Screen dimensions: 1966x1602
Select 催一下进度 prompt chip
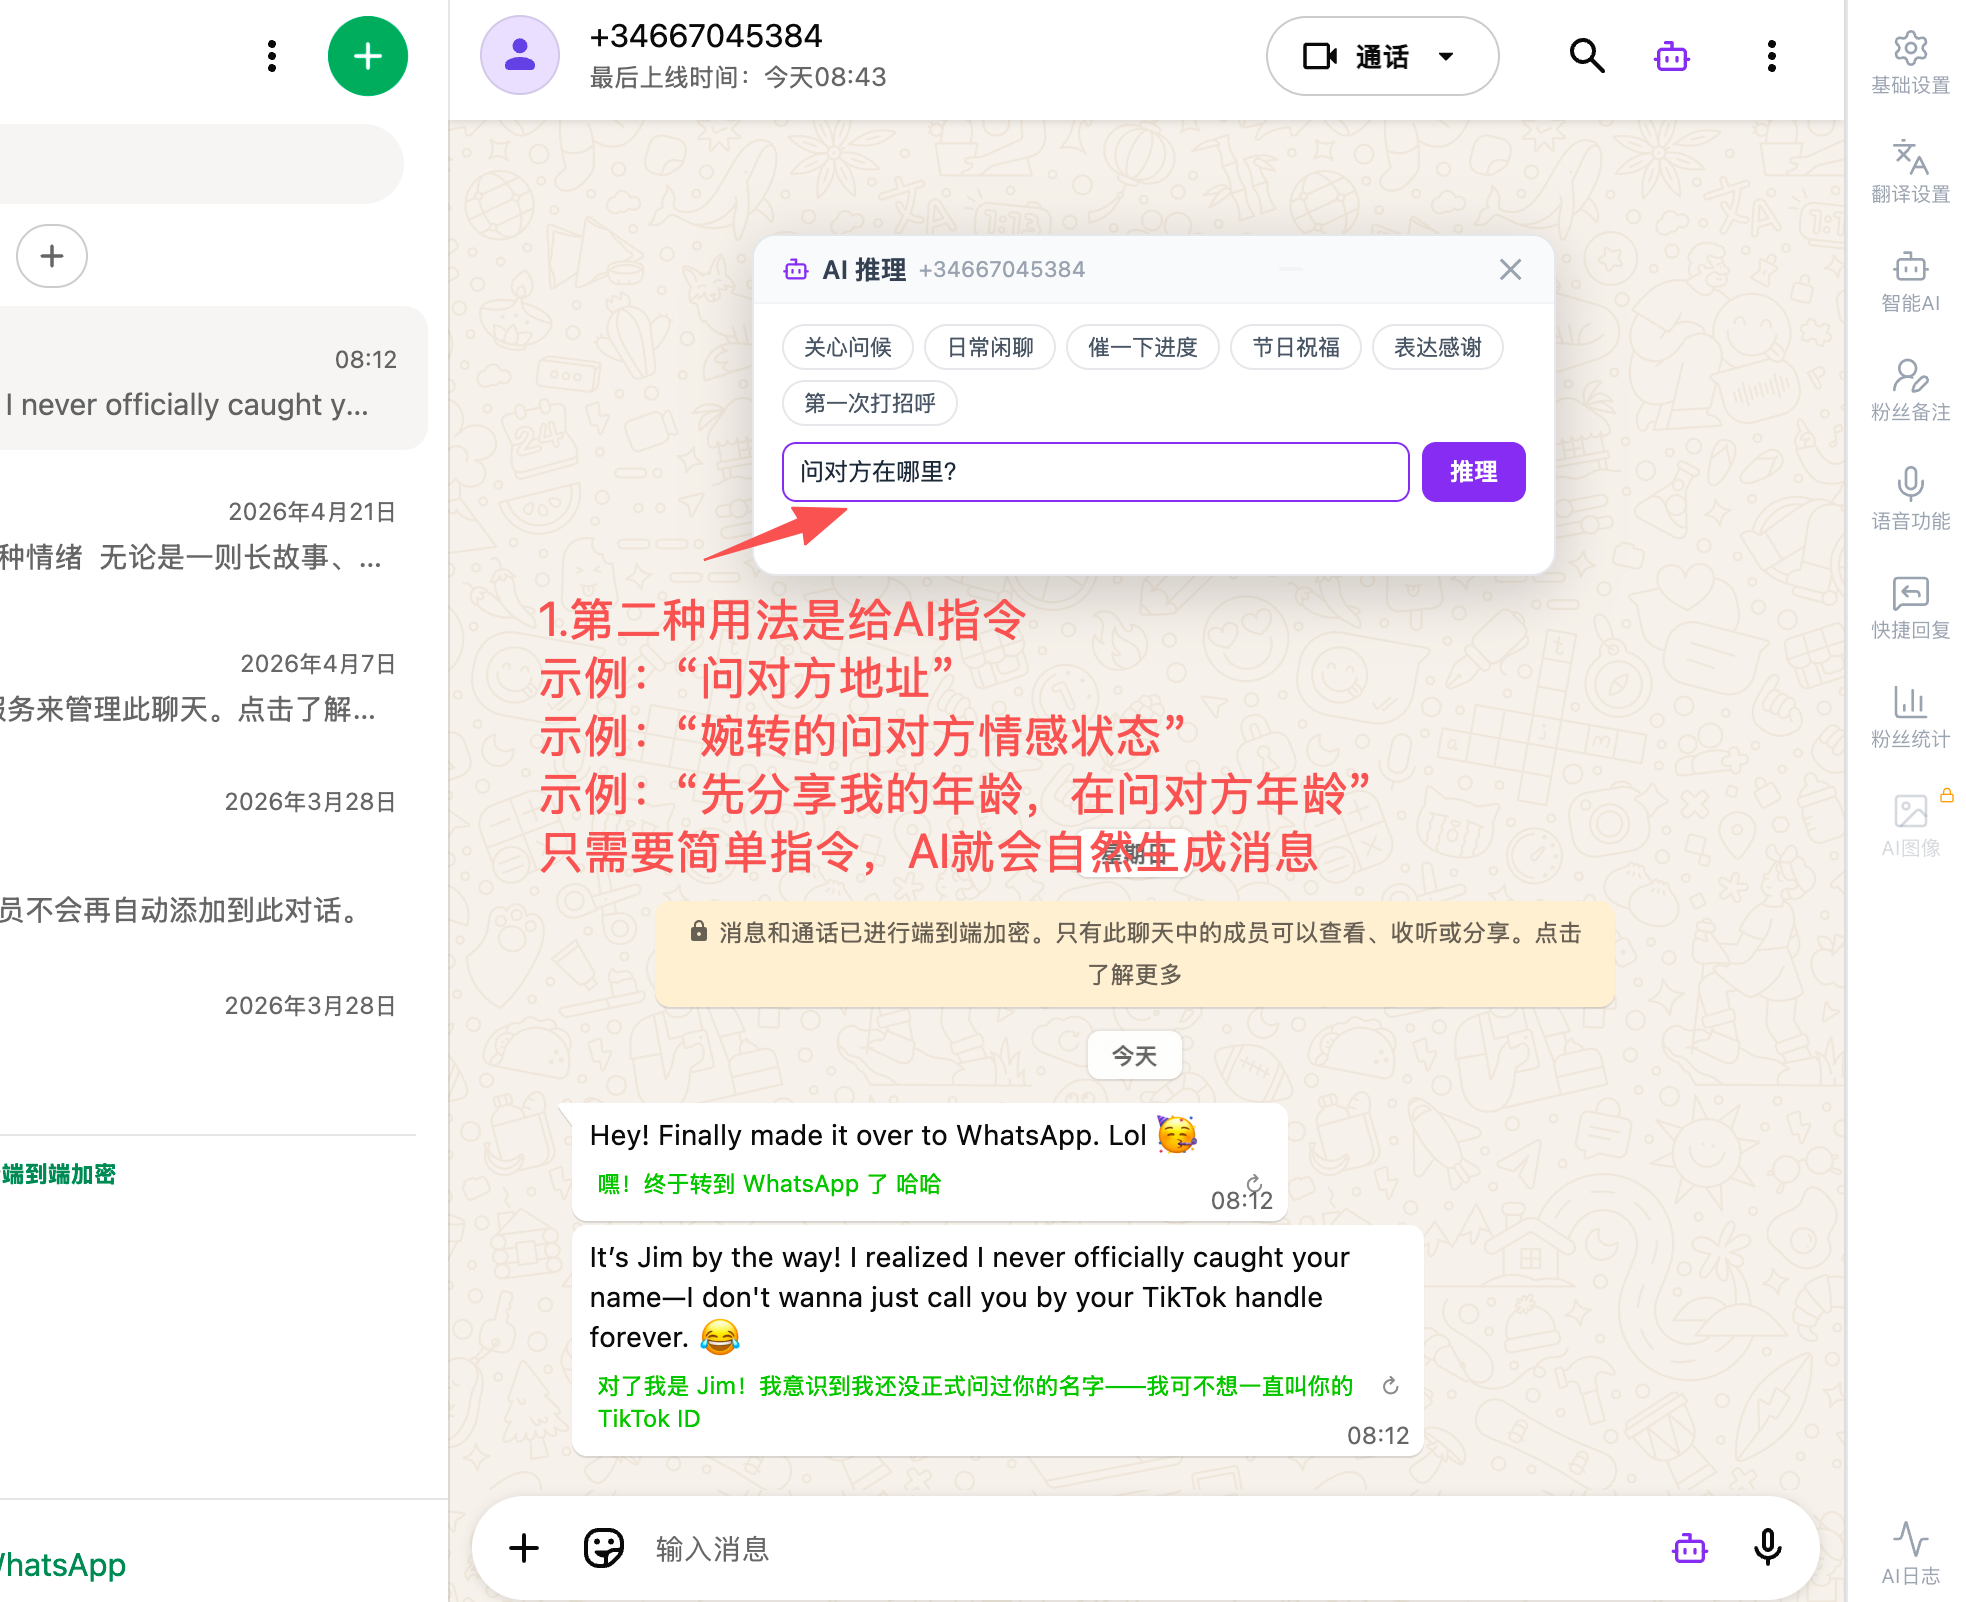click(x=1143, y=347)
